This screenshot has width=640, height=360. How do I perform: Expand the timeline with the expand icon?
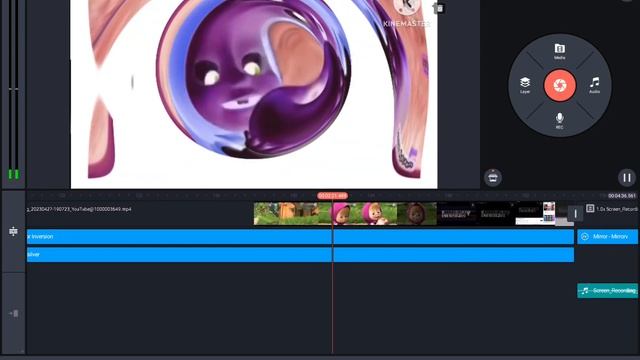click(x=13, y=231)
